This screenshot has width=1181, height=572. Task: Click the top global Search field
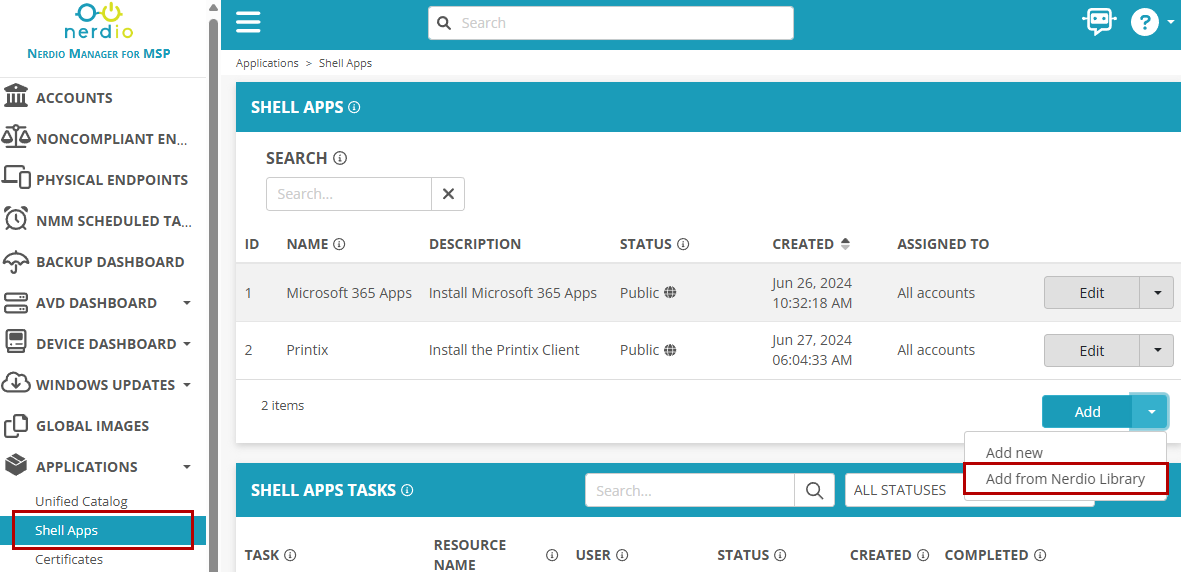point(611,23)
